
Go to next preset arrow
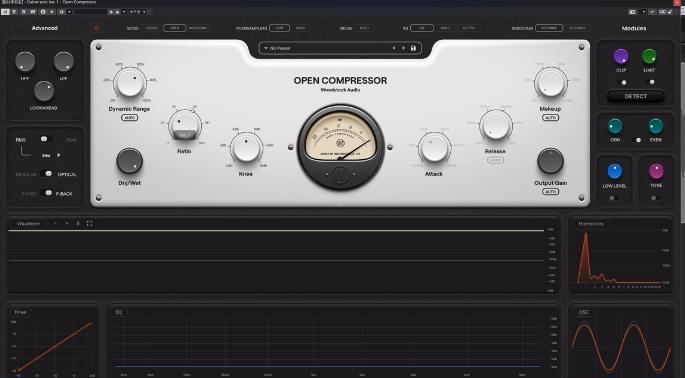pyautogui.click(x=403, y=48)
